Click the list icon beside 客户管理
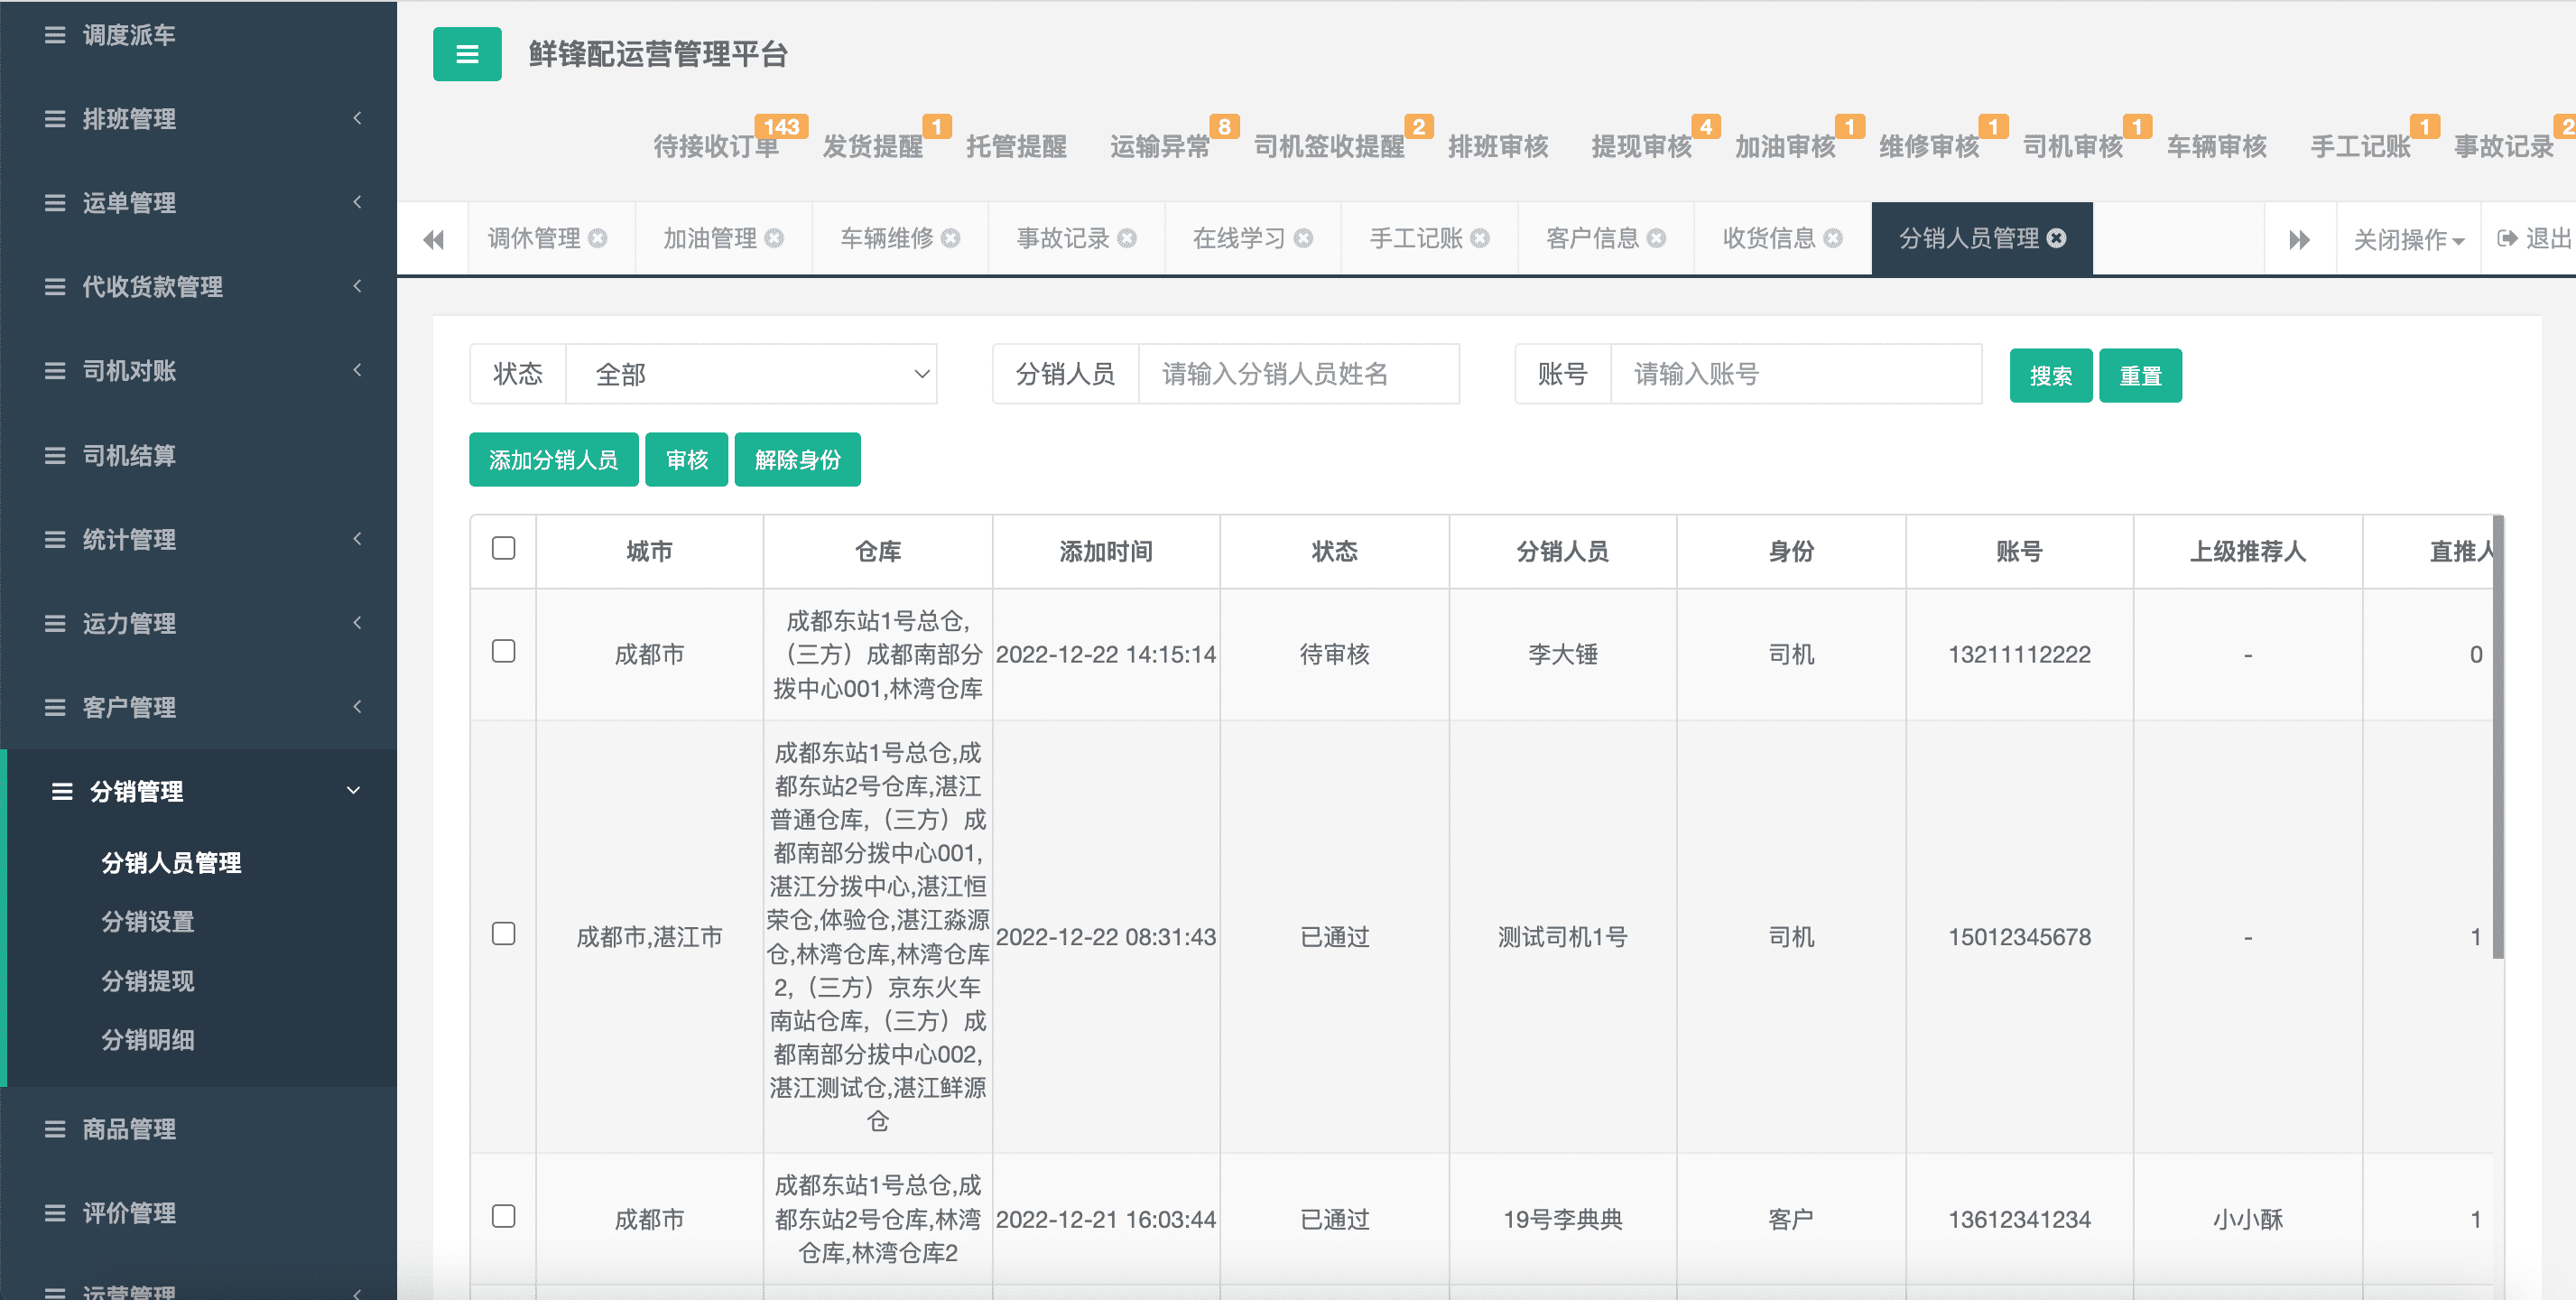The width and height of the screenshot is (2576, 1300). 55,707
